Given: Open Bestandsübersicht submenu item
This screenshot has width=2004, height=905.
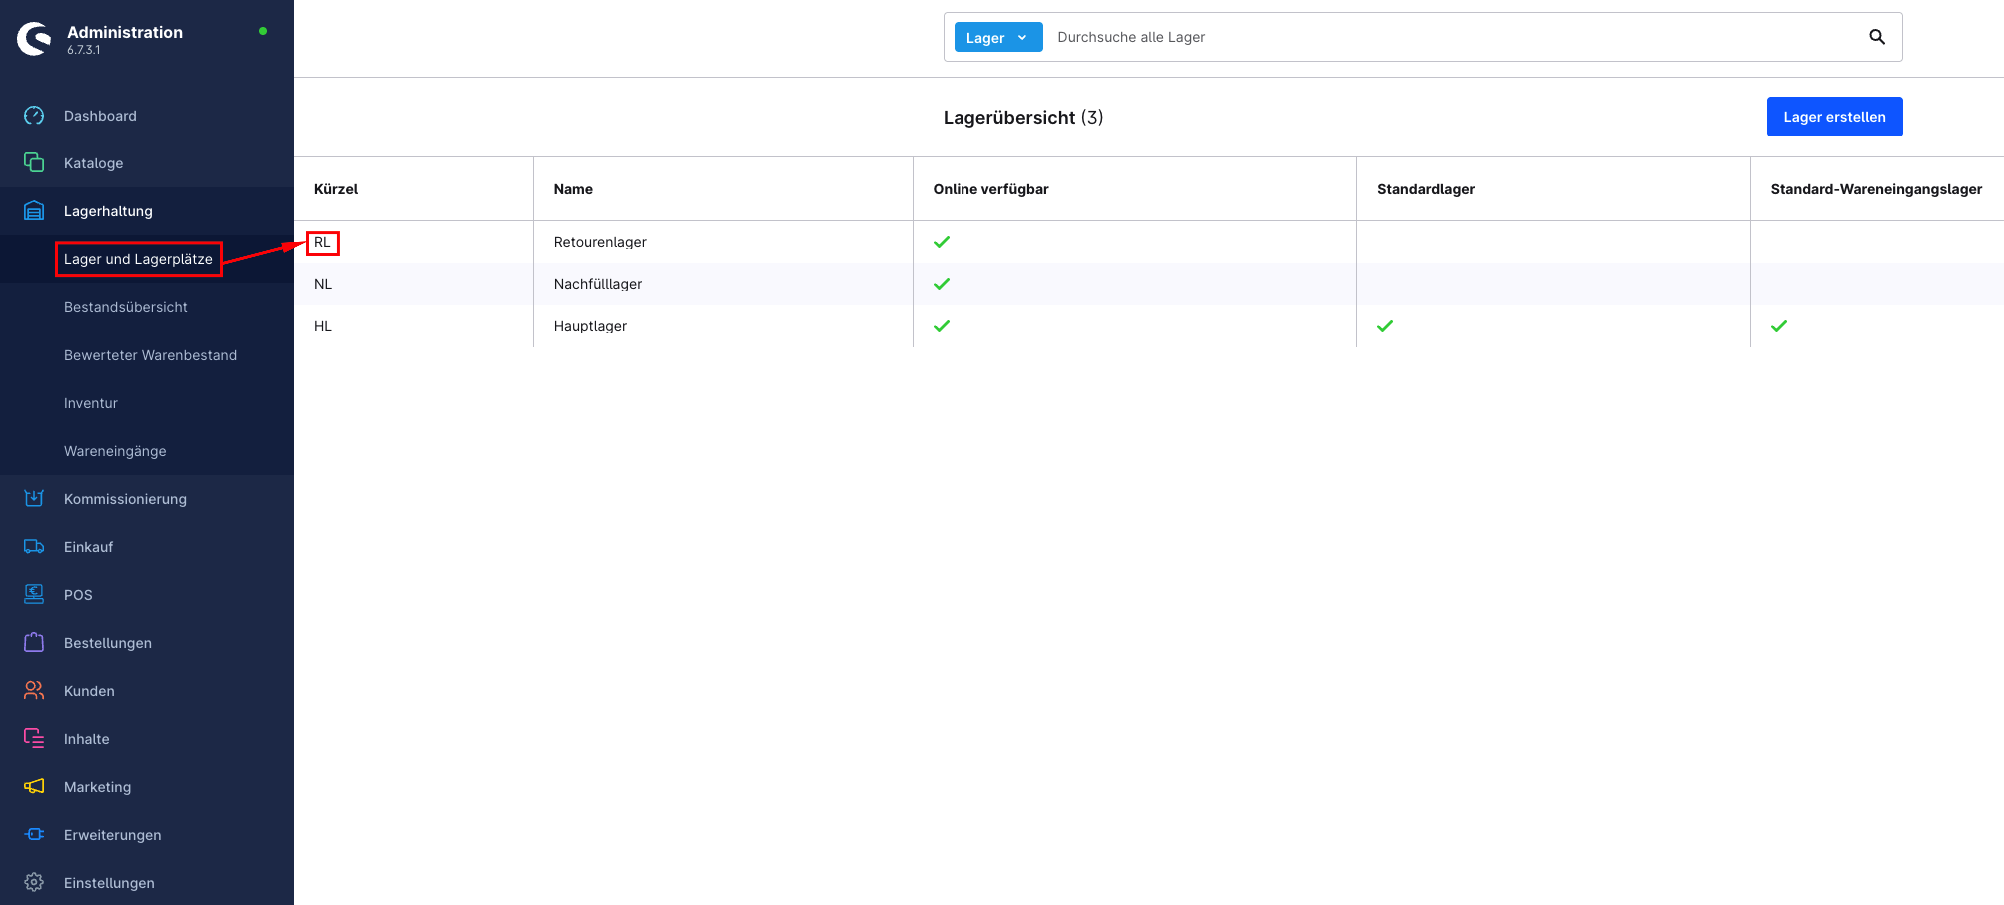Looking at the screenshot, I should 126,307.
